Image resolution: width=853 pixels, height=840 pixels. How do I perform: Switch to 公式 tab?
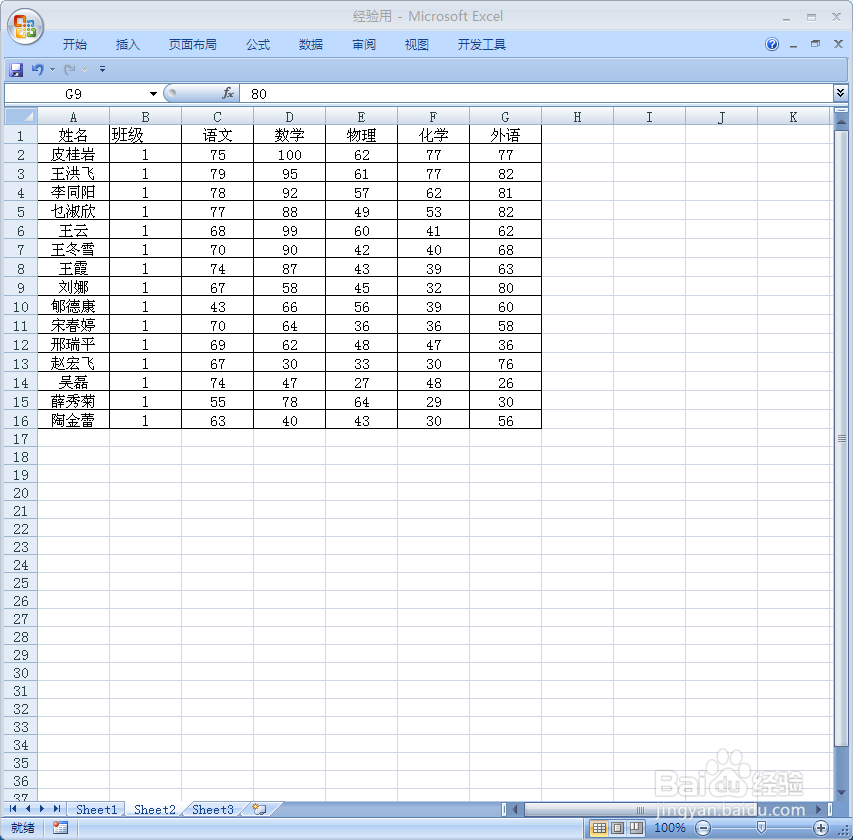click(x=258, y=45)
